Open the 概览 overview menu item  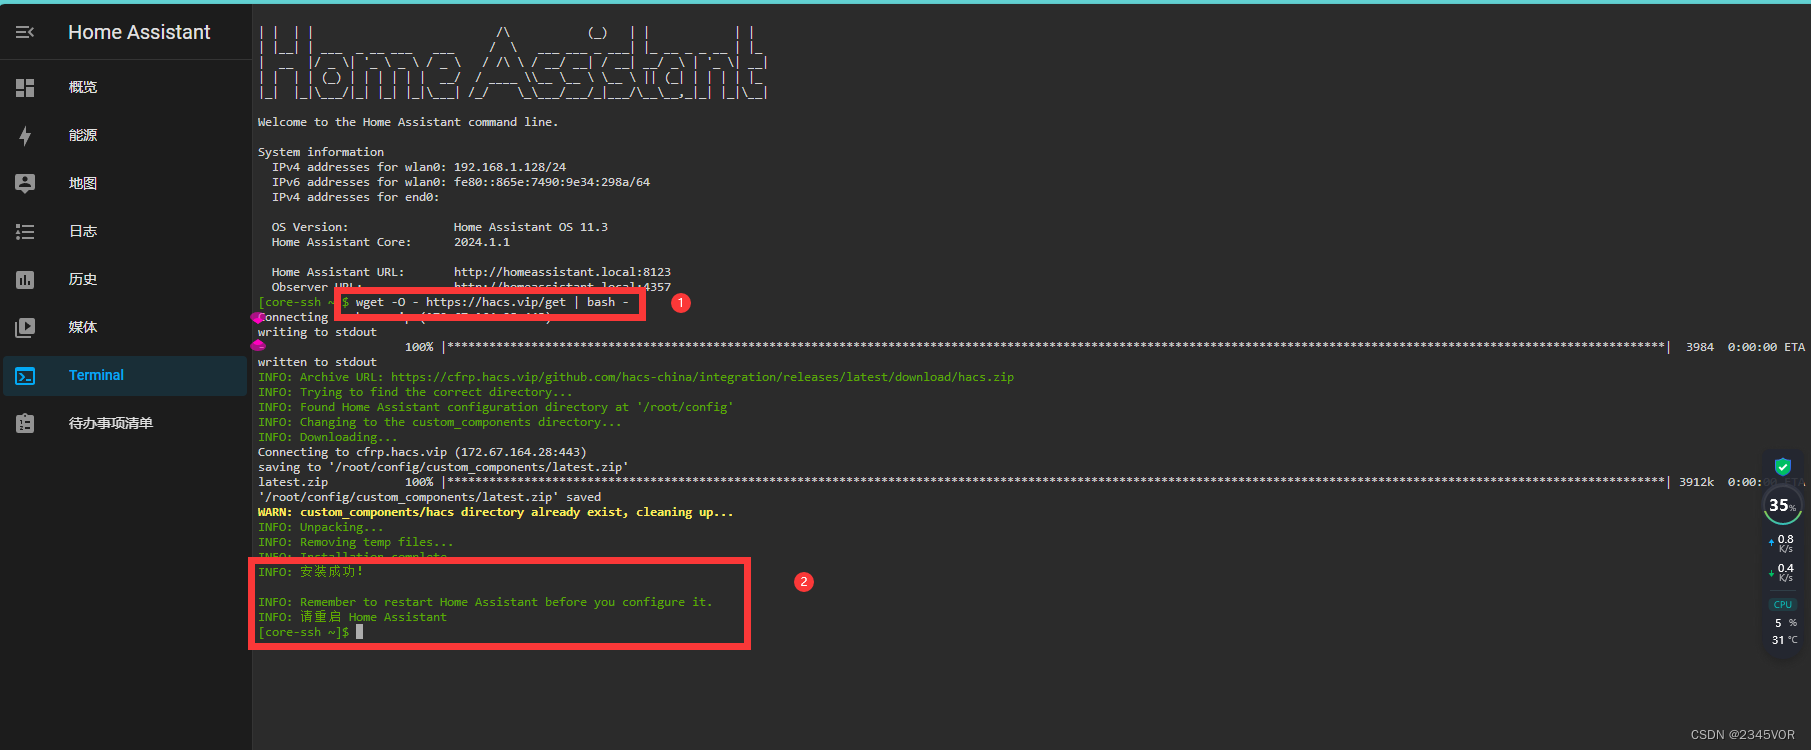pos(125,87)
